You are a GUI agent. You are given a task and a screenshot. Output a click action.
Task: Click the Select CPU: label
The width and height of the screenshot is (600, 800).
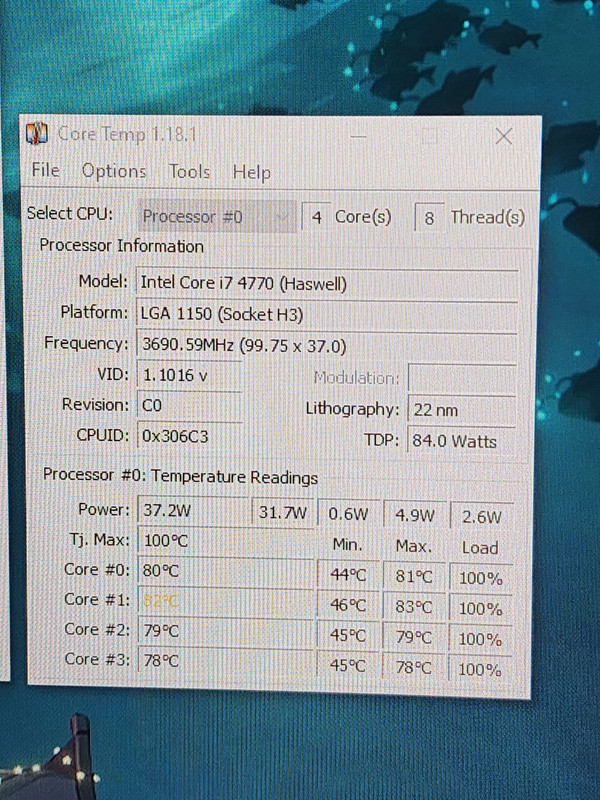(70, 213)
